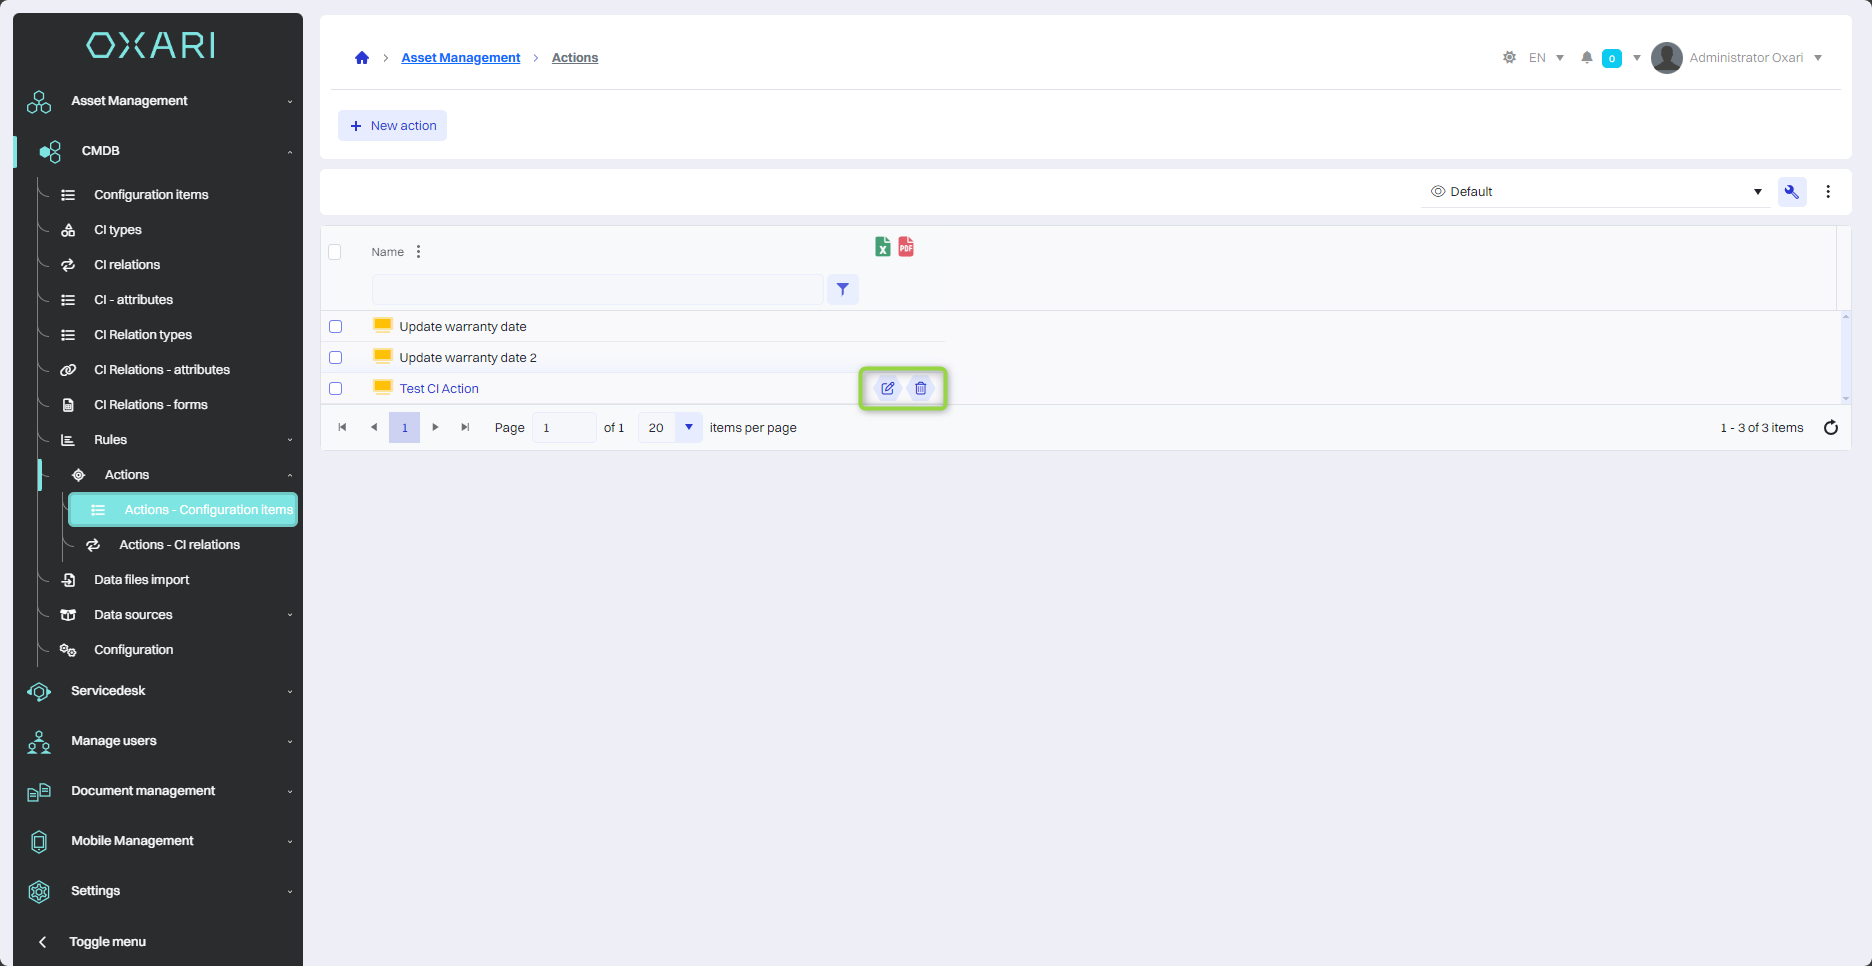
Task: Tick the Update warranty date 2 checkbox
Action: [336, 358]
